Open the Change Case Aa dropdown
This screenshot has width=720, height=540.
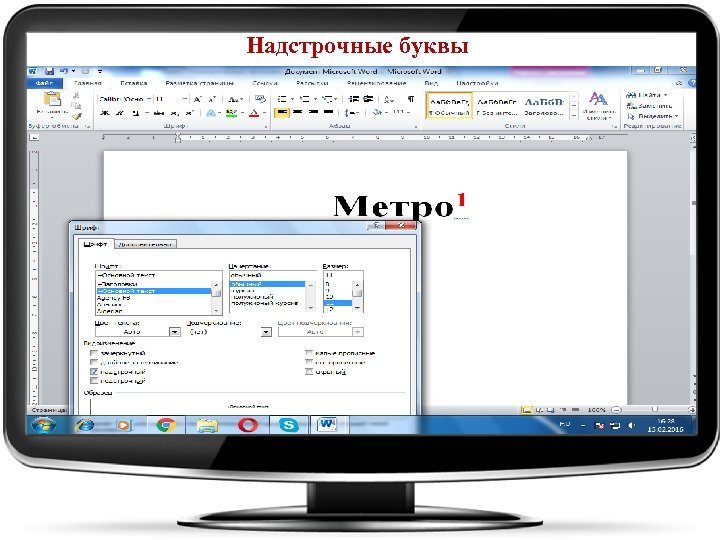235,99
